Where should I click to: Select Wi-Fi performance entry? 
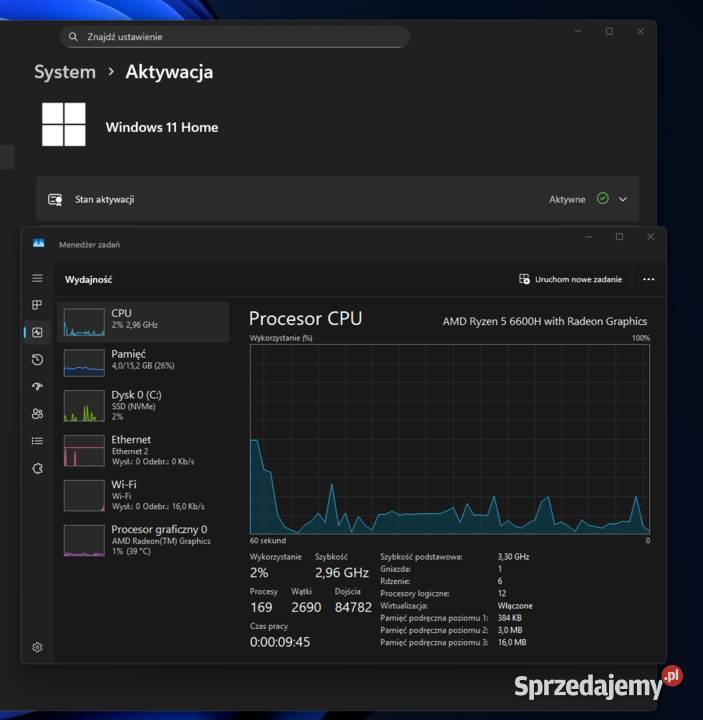pos(143,495)
